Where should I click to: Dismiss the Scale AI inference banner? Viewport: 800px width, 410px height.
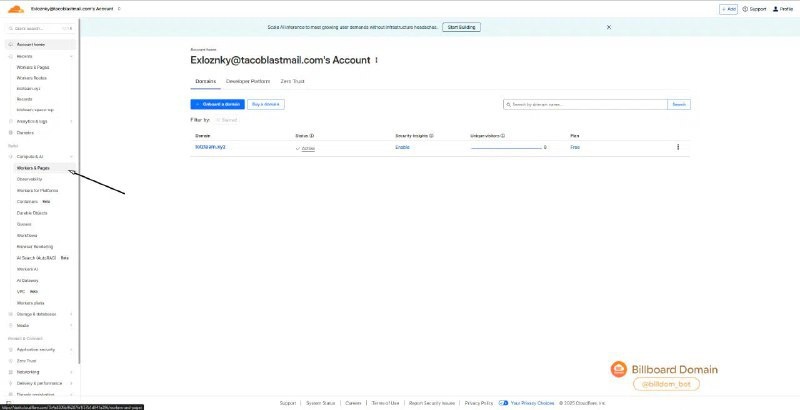(x=609, y=27)
